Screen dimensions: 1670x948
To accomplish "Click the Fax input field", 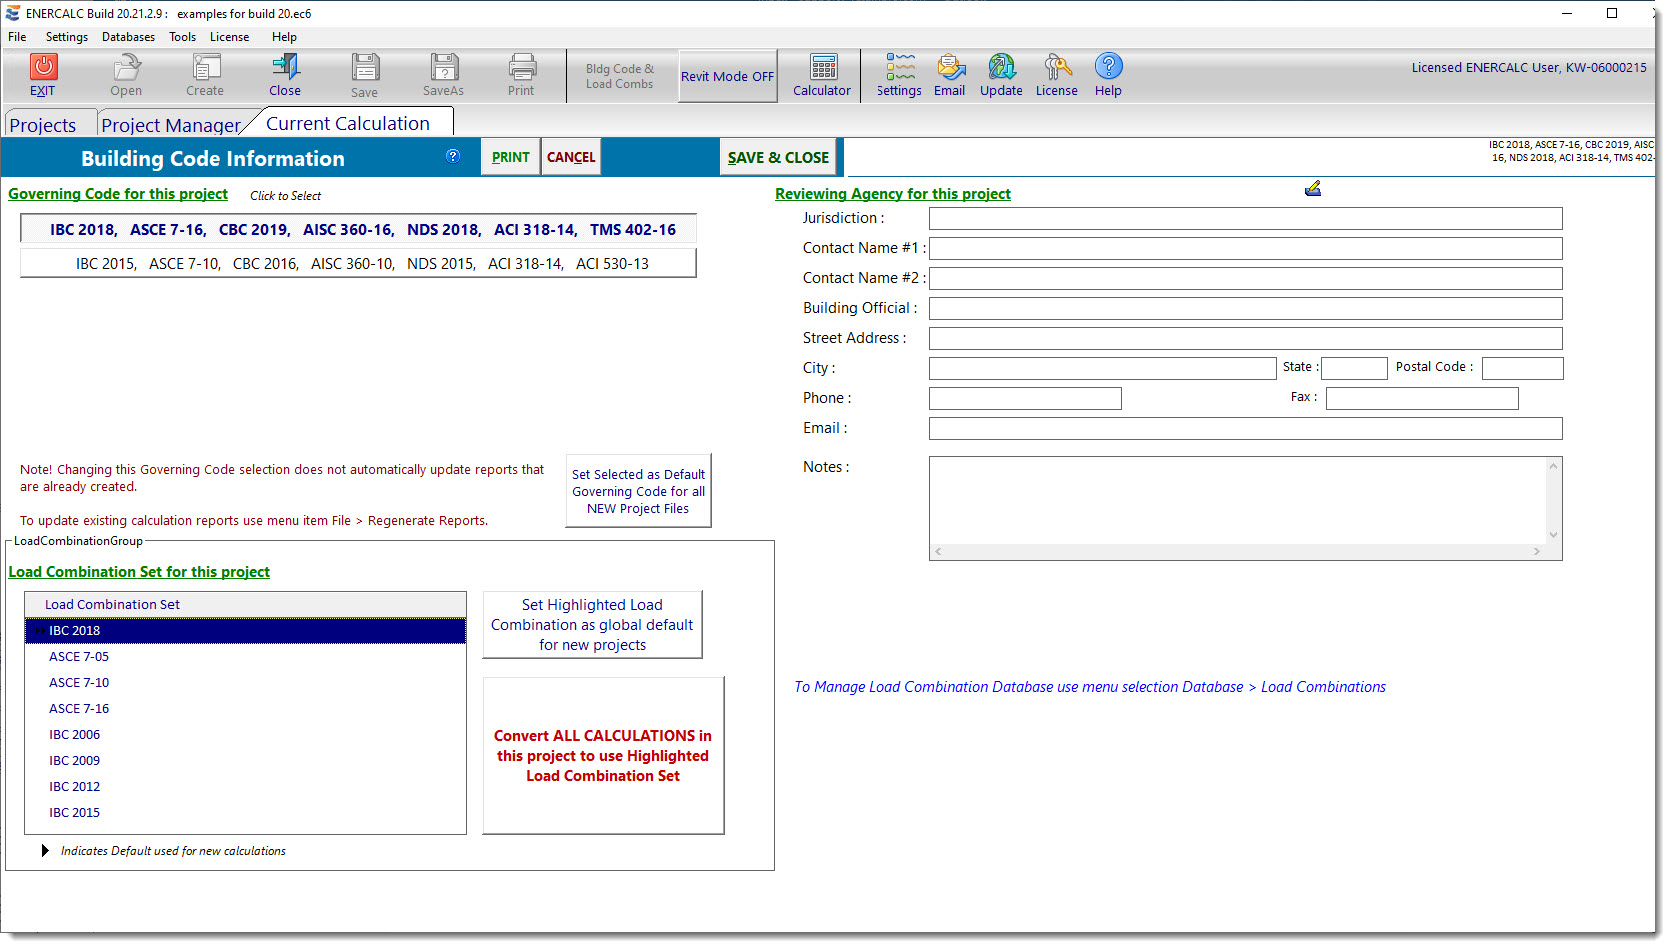I will tap(1422, 398).
